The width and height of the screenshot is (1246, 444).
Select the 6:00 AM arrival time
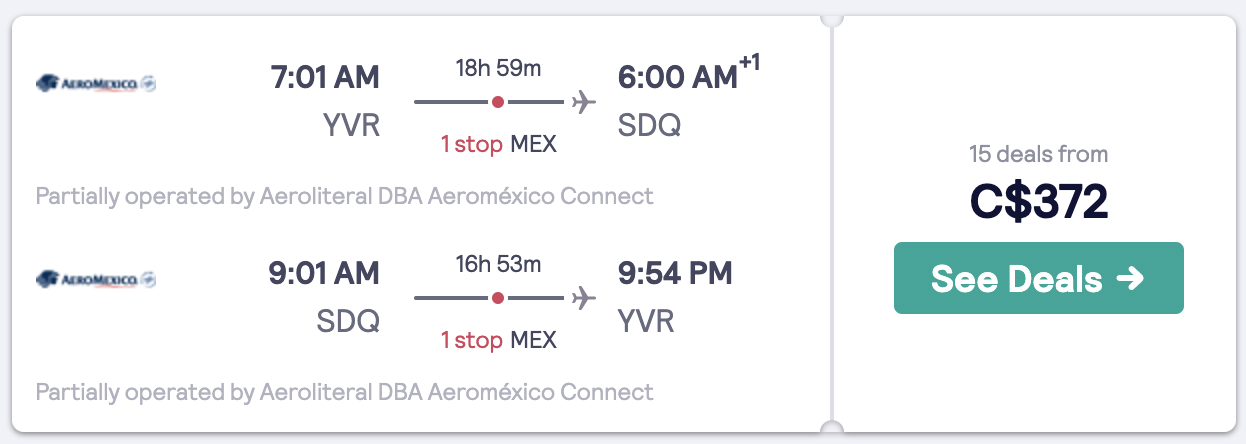(x=679, y=77)
